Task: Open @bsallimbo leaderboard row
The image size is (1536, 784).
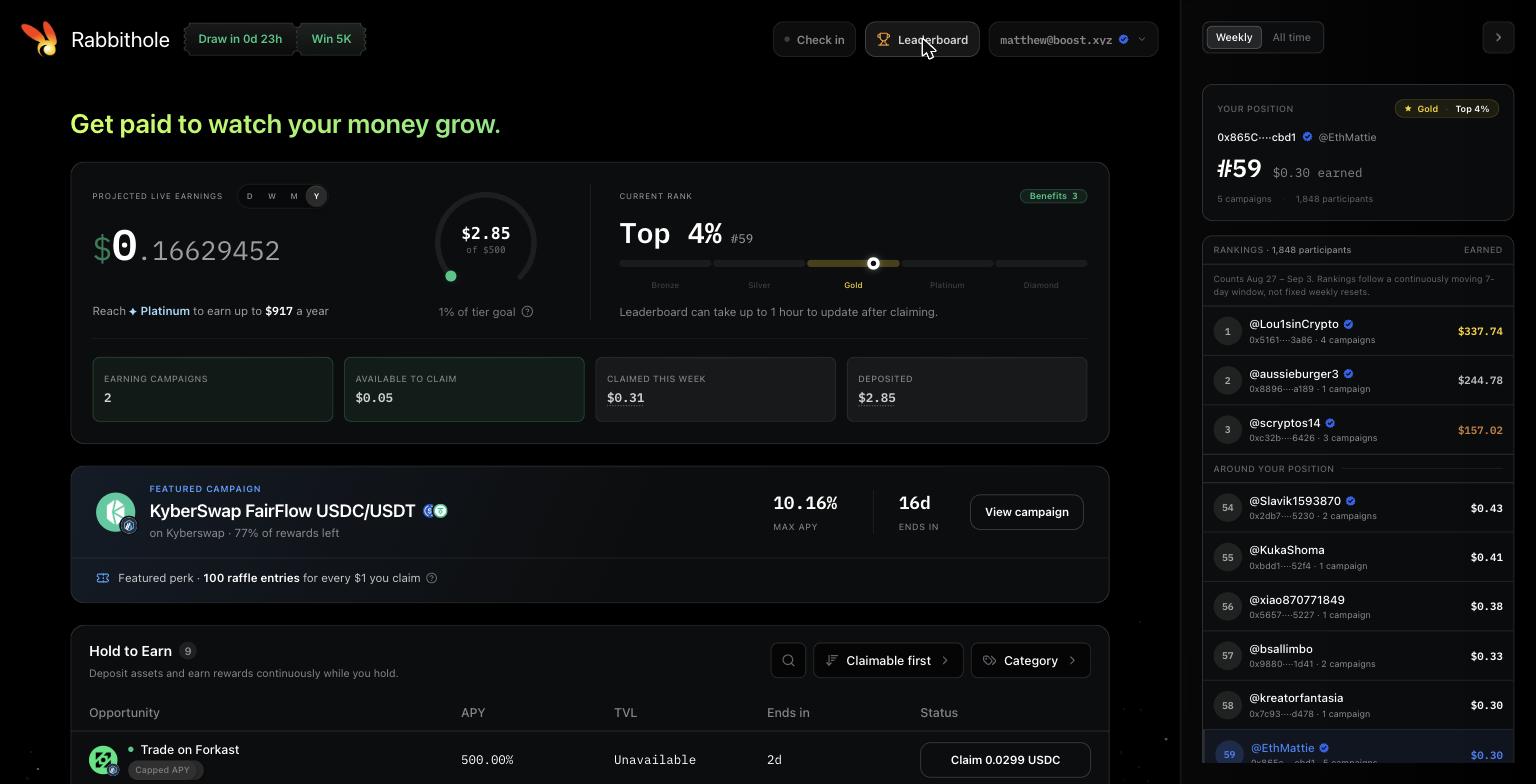Action: 1358,656
